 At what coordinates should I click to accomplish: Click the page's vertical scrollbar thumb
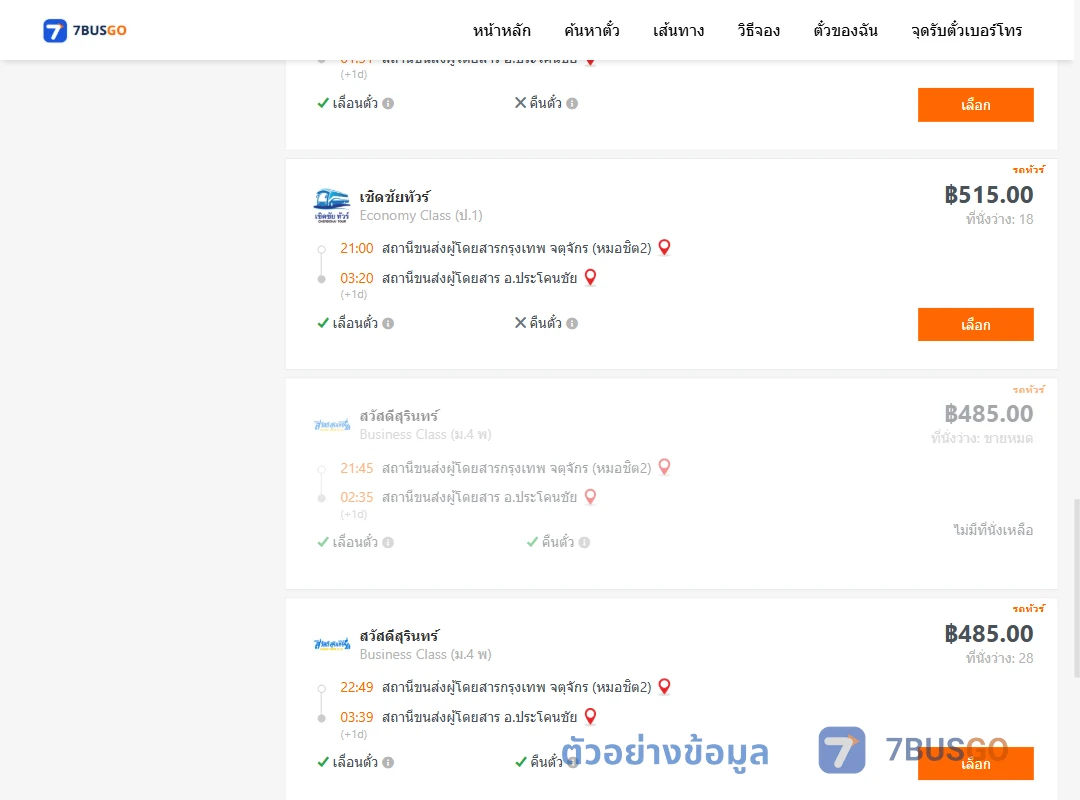(1077, 589)
